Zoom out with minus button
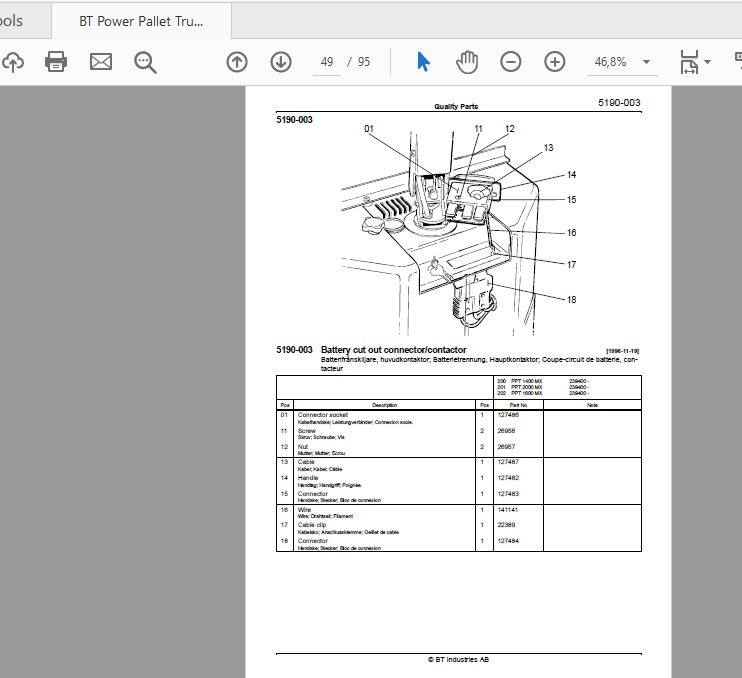 [x=511, y=62]
